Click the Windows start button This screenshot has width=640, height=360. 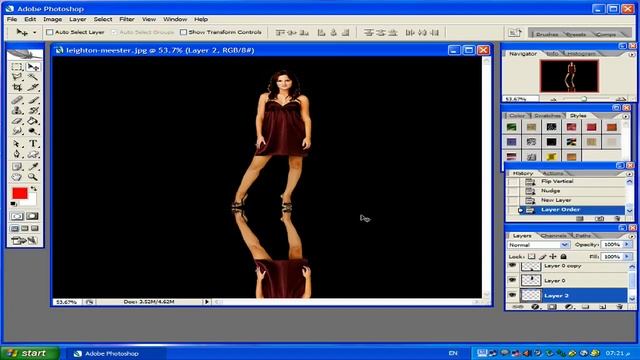pos(30,353)
